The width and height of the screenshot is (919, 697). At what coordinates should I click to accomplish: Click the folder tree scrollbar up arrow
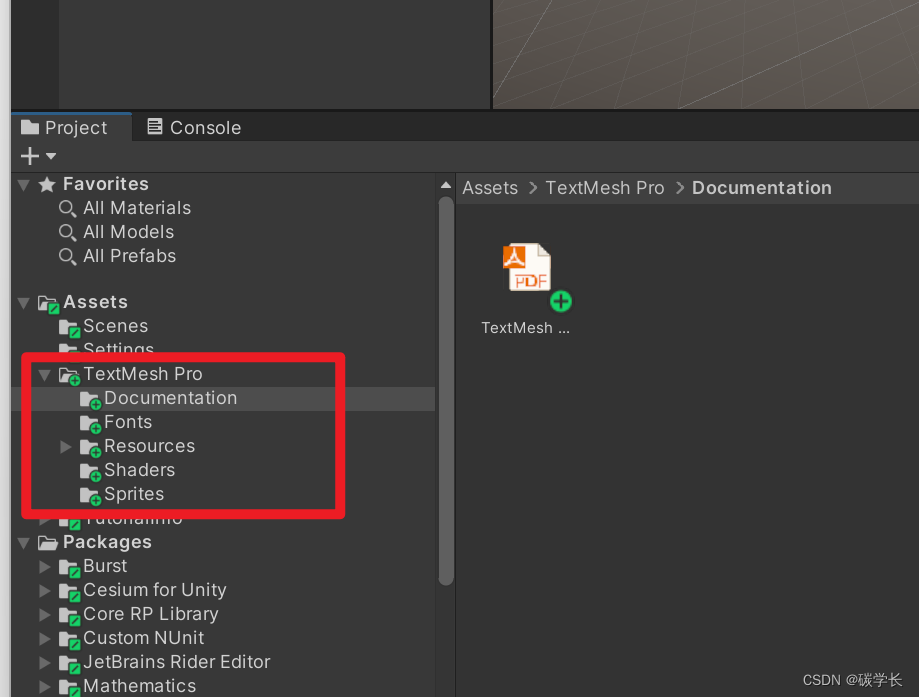point(445,185)
